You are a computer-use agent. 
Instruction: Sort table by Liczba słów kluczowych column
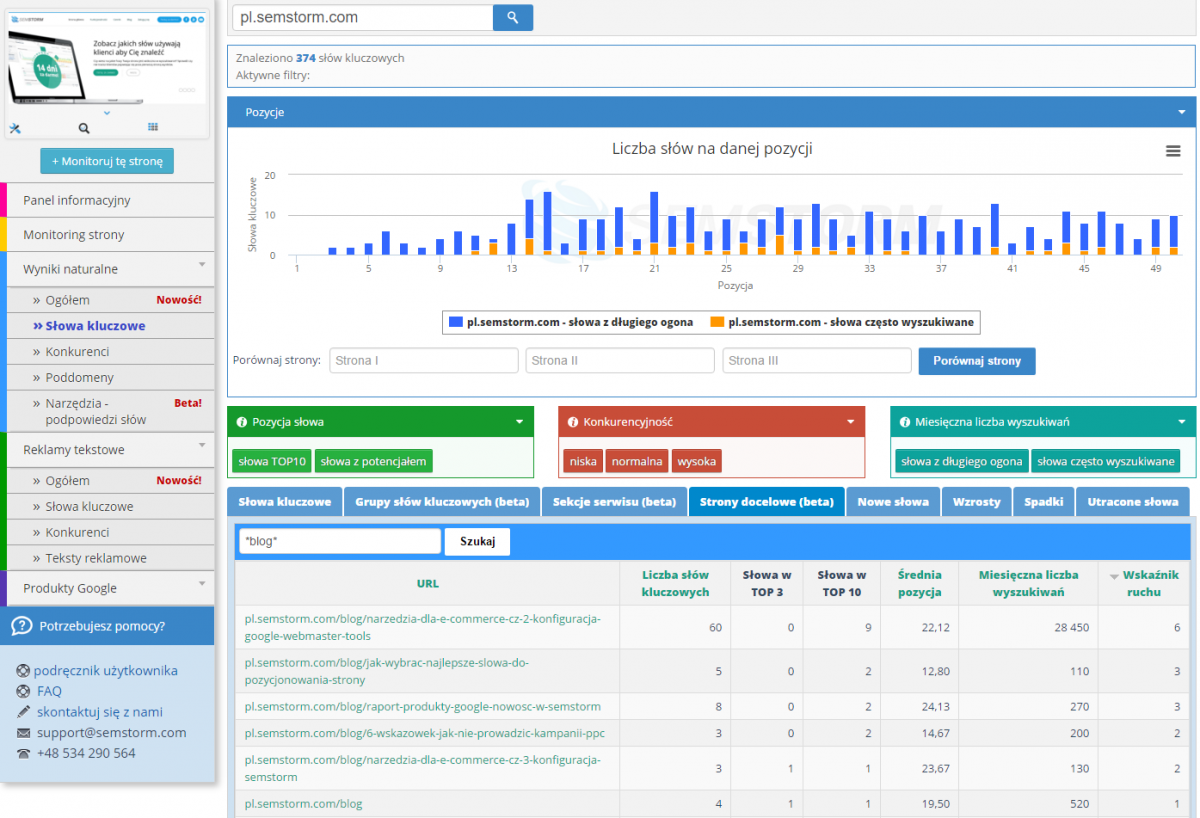[675, 583]
